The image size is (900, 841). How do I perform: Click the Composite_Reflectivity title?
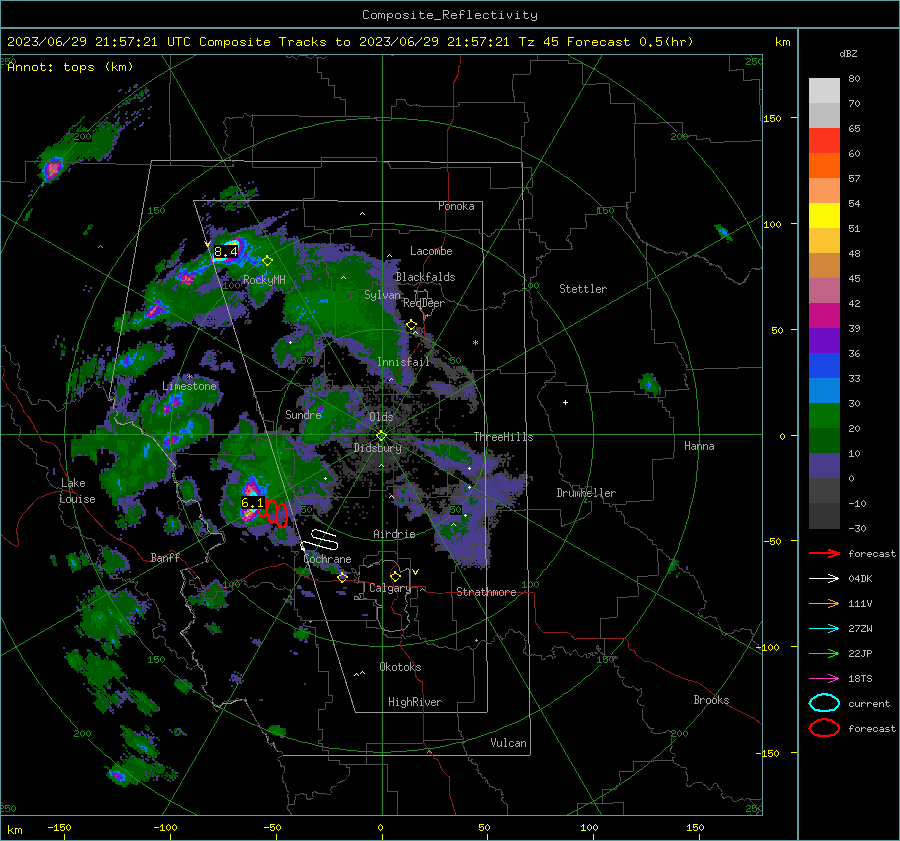450,15
